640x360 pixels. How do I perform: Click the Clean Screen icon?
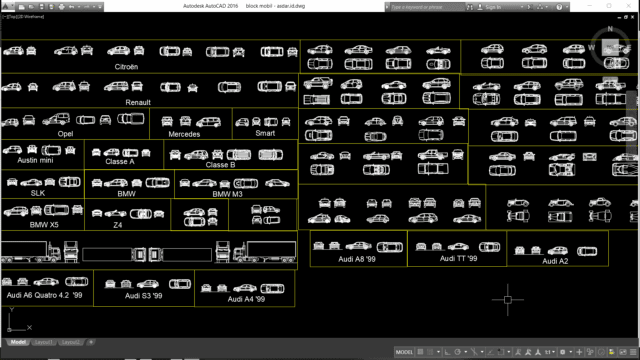pos(622,352)
